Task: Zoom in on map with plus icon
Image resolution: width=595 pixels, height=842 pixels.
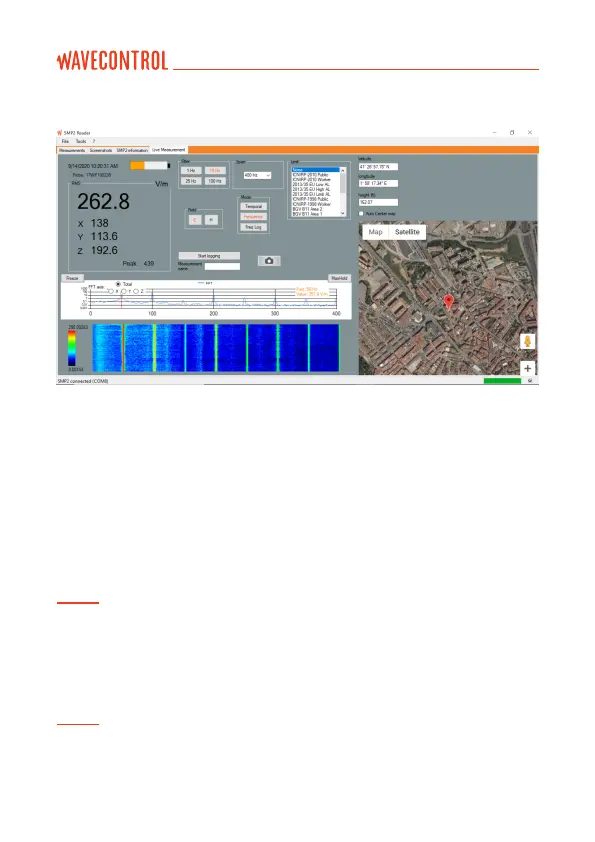Action: pyautogui.click(x=527, y=368)
